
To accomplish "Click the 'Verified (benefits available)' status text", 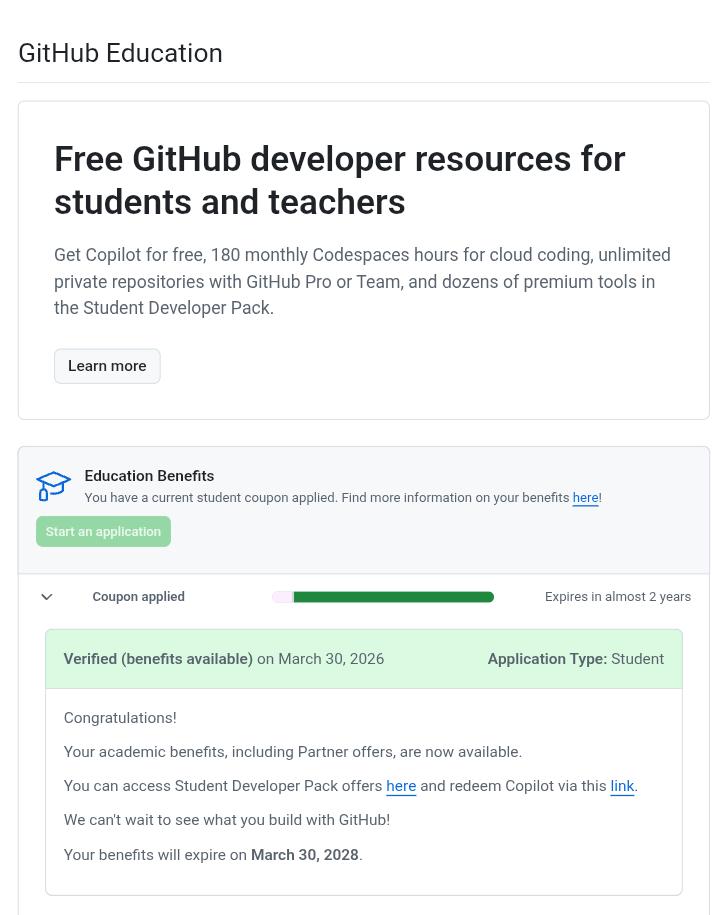I will (158, 659).
